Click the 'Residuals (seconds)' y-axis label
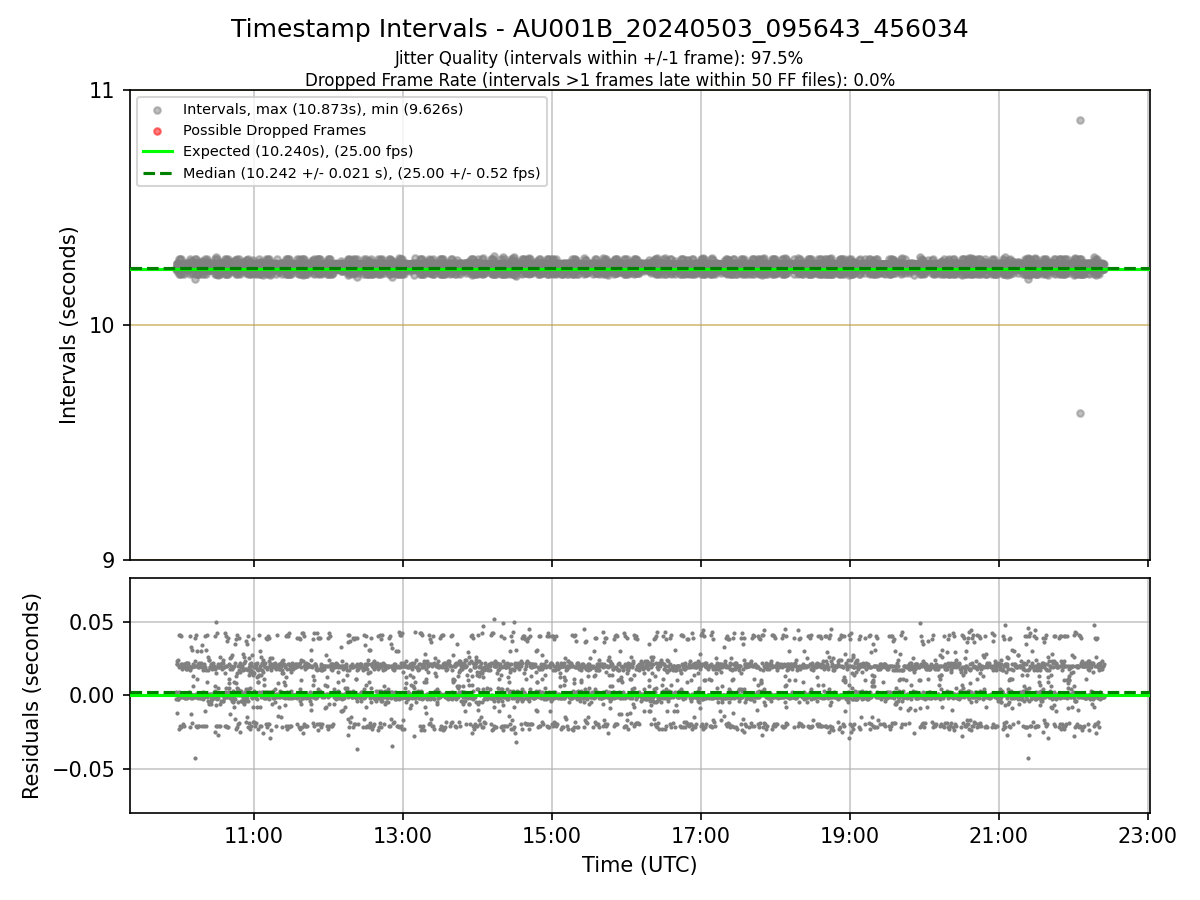Viewport: 1200px width, 900px height. click(x=32, y=696)
